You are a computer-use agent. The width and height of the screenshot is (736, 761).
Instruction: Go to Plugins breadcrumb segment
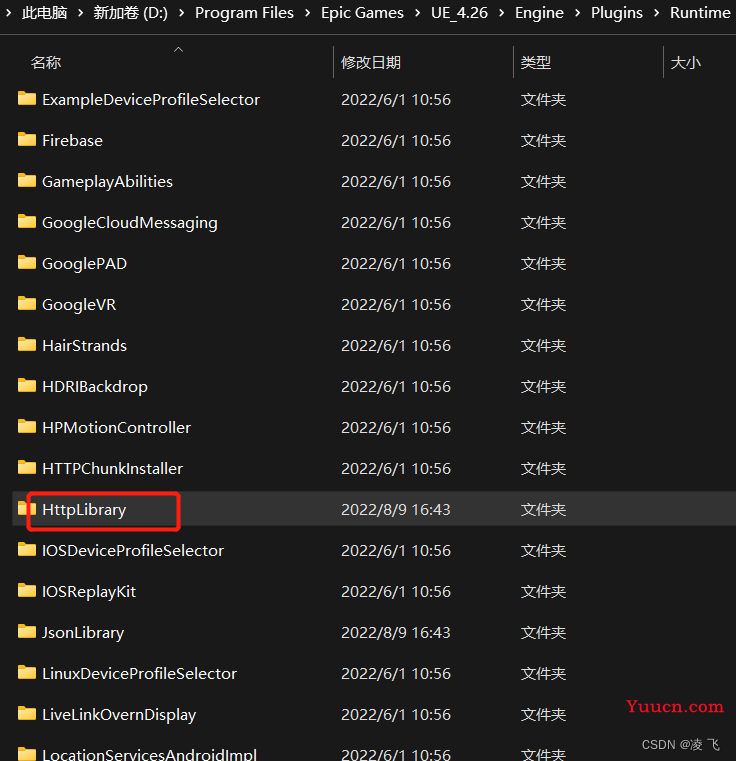pos(617,13)
